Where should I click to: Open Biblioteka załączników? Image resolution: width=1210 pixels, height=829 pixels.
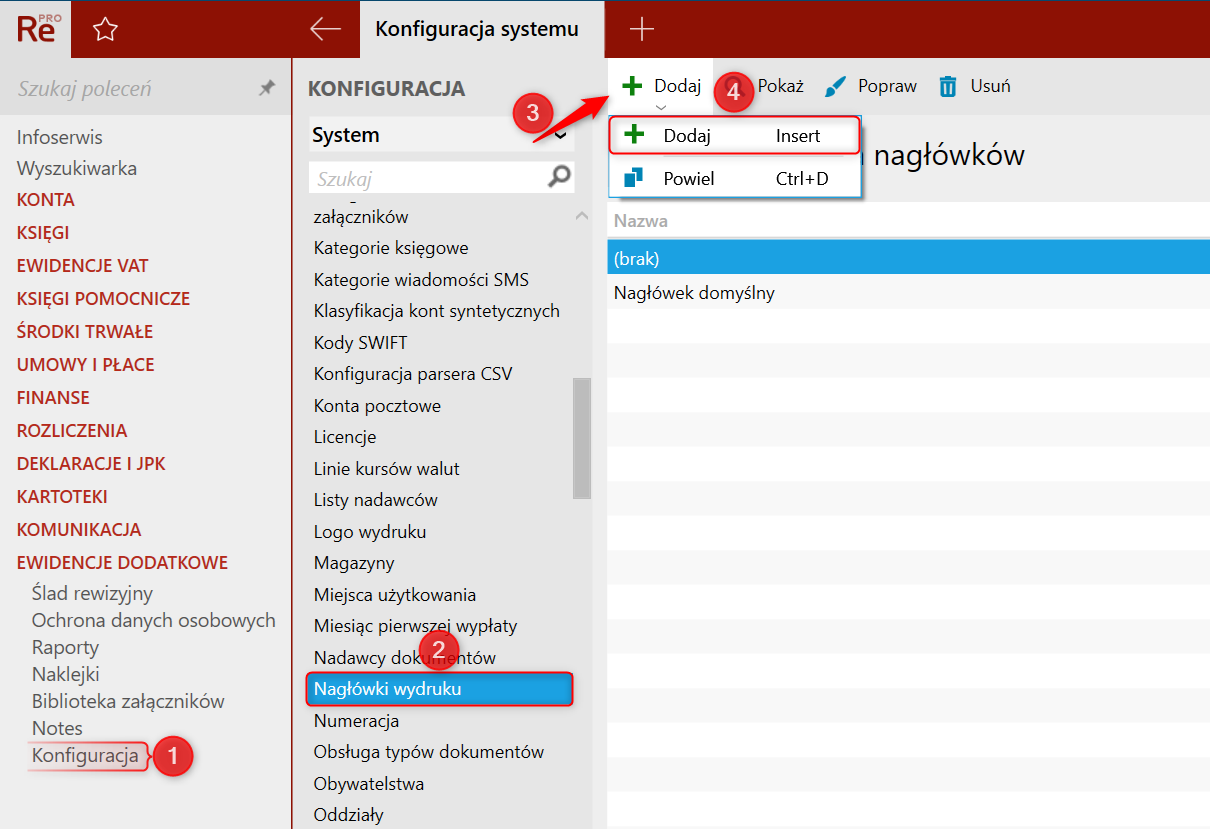pyautogui.click(x=128, y=701)
